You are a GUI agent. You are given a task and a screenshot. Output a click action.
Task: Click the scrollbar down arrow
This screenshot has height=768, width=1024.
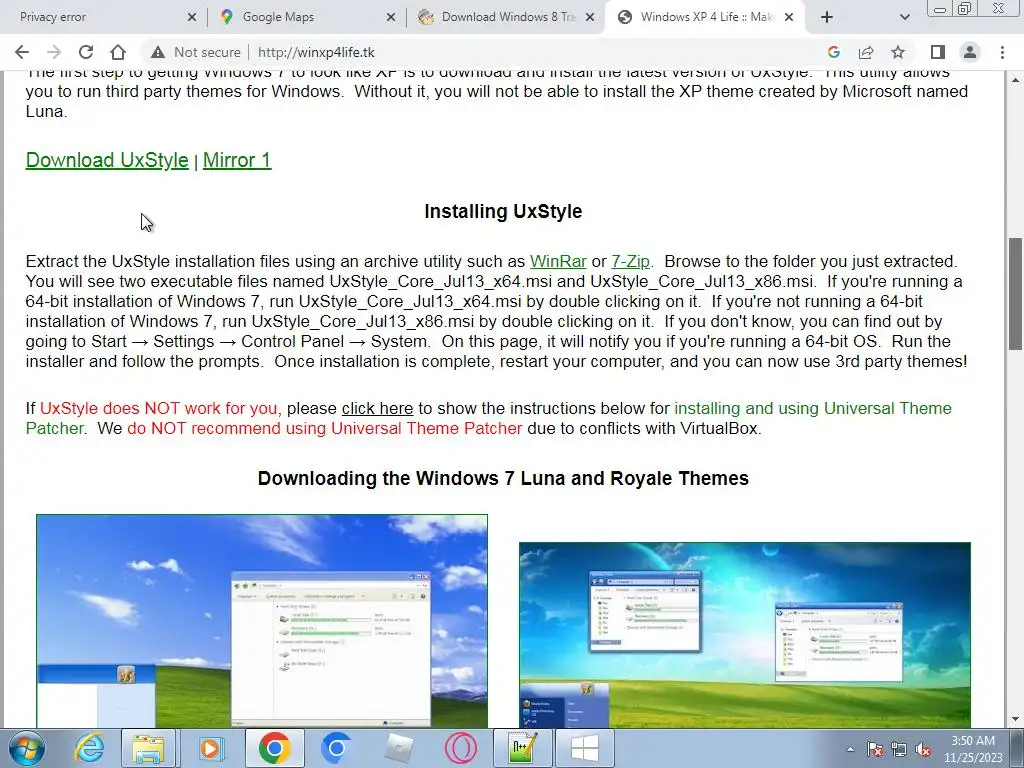pos(1015,720)
